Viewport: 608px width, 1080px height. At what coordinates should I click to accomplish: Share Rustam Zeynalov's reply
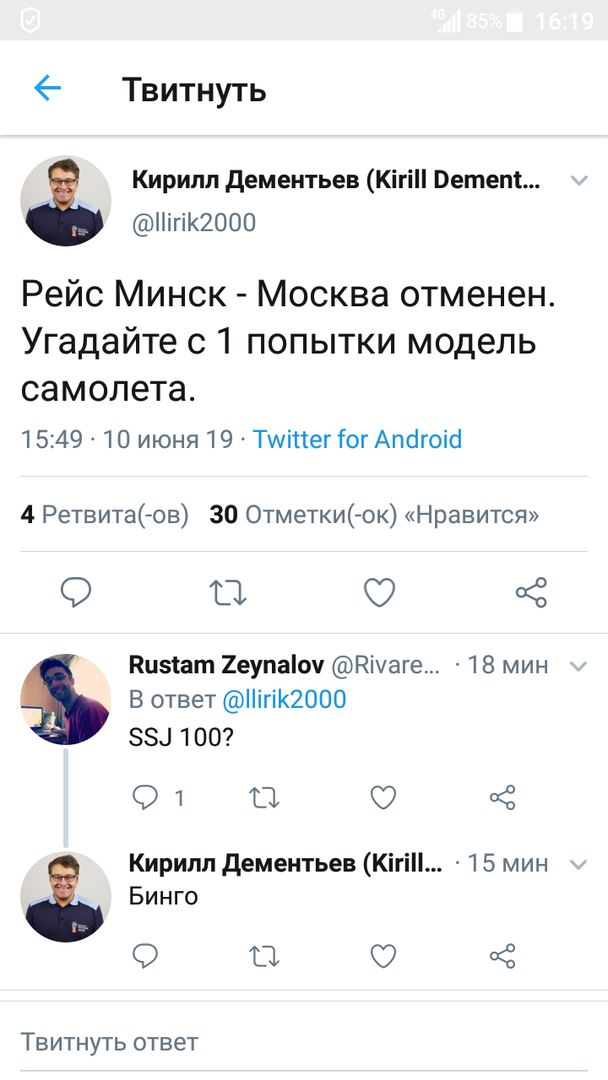tap(502, 797)
